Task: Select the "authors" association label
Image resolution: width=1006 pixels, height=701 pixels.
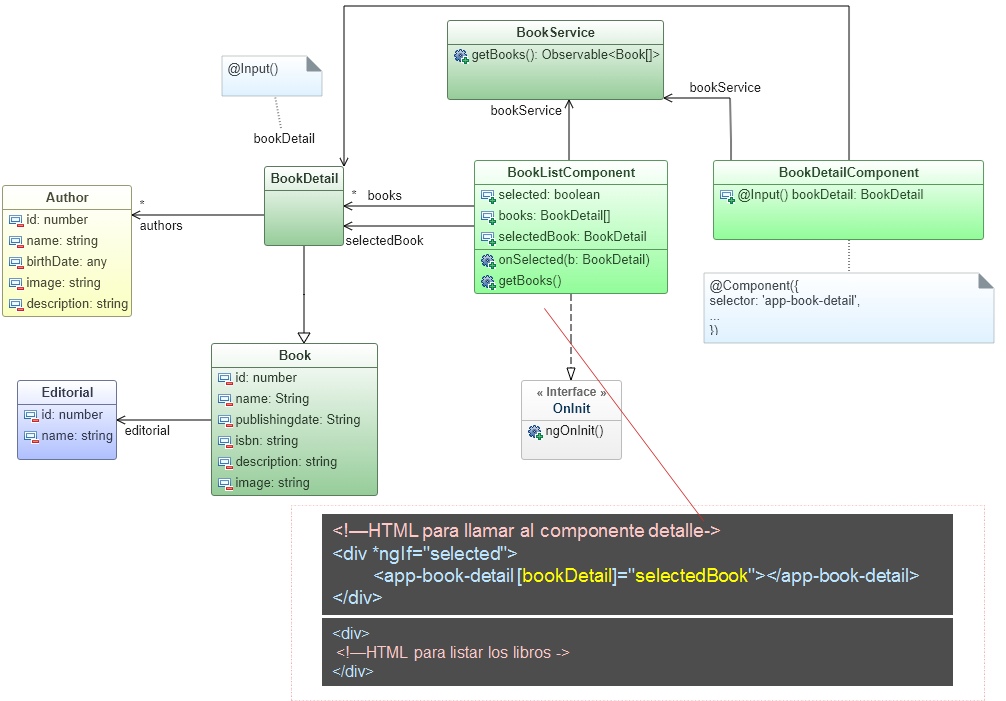Action: click(161, 226)
